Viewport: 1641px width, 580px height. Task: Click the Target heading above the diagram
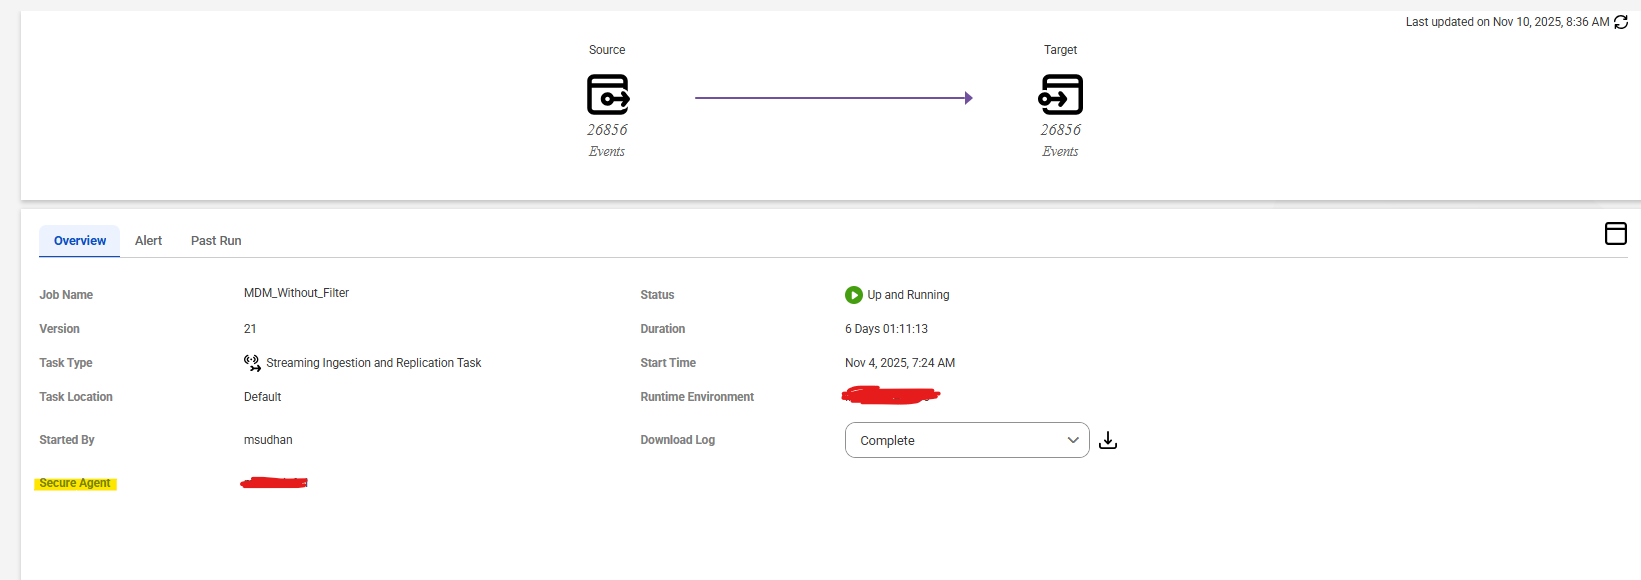click(x=1060, y=50)
